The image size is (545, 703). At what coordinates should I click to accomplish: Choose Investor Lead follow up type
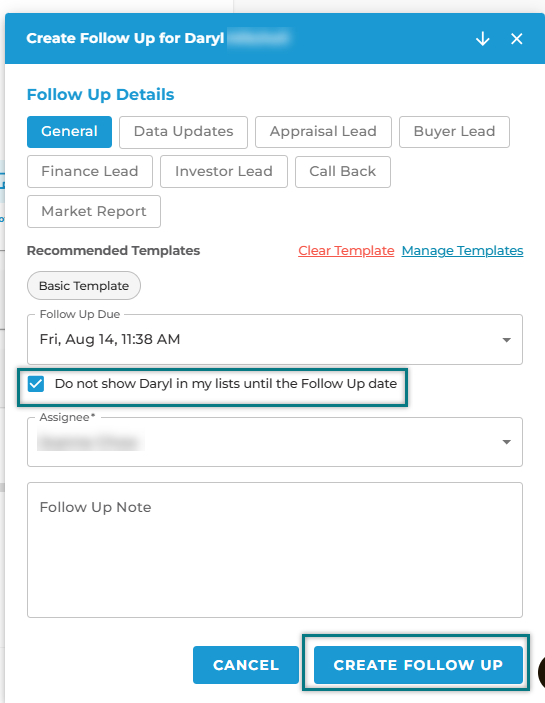[x=224, y=171]
